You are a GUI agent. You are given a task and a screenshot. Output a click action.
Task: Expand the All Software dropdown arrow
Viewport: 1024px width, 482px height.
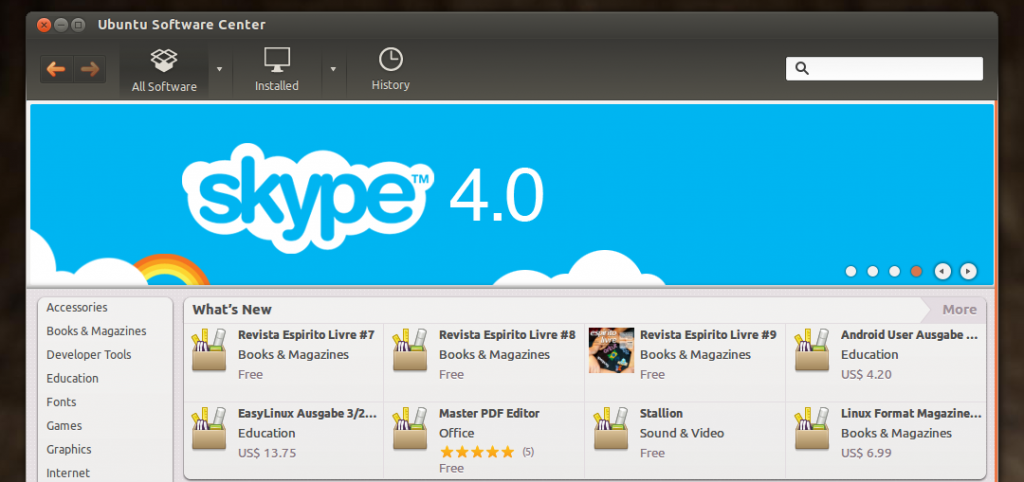[x=219, y=69]
